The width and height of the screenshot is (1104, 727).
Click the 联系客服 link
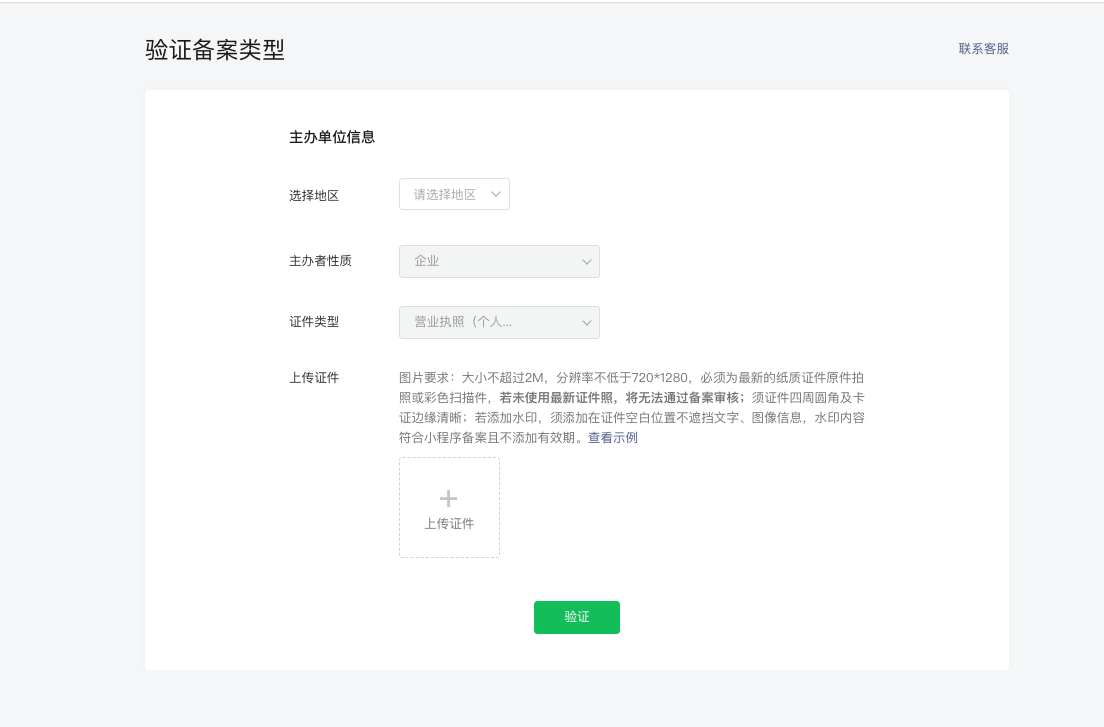coord(983,48)
